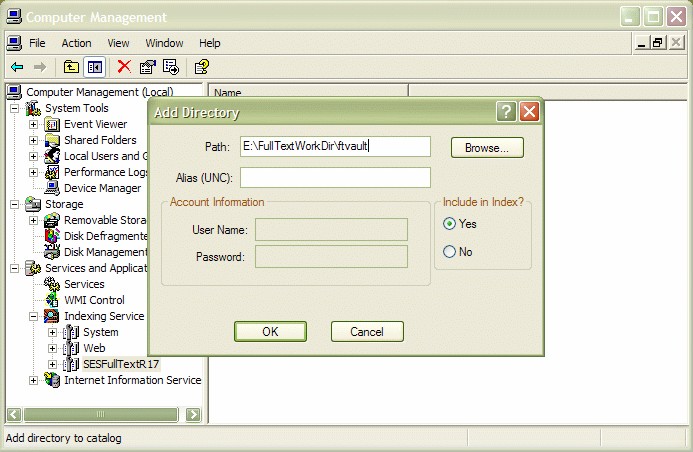Expand the Event Viewer node
The image size is (693, 452).
point(34,124)
